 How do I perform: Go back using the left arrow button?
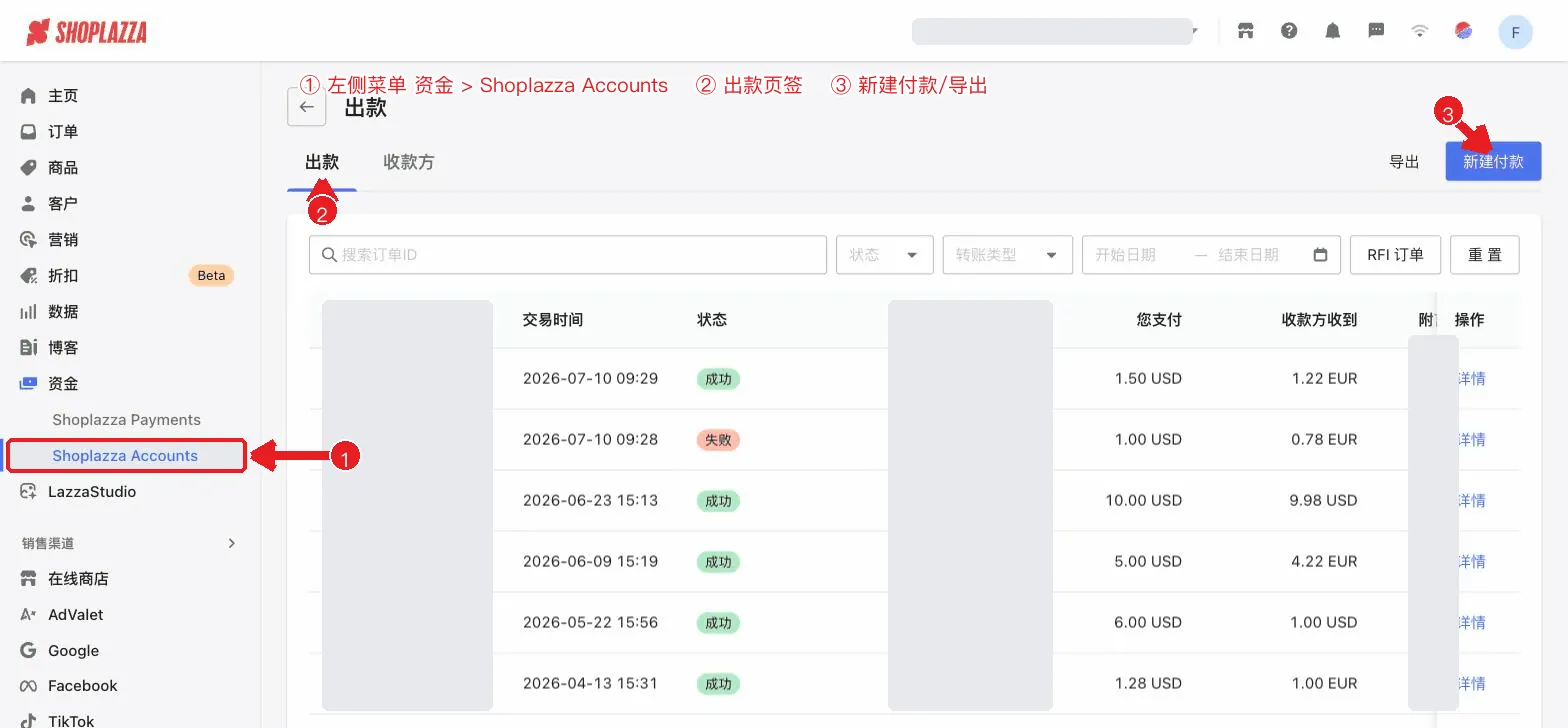[x=306, y=107]
